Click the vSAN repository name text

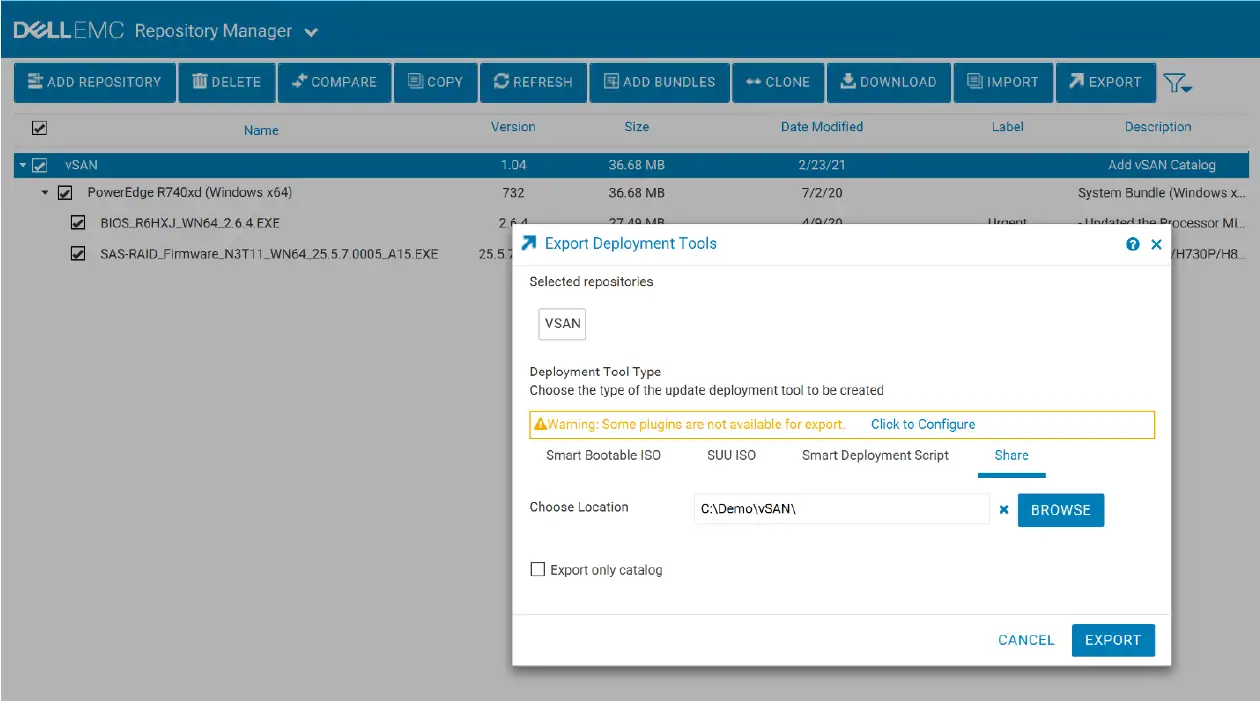(82, 165)
